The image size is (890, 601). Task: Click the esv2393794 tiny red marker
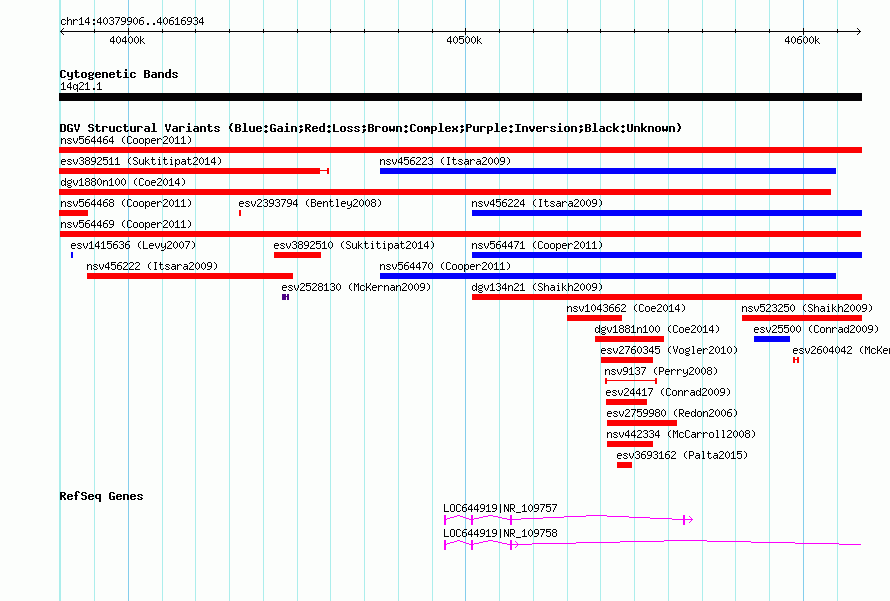click(x=240, y=213)
